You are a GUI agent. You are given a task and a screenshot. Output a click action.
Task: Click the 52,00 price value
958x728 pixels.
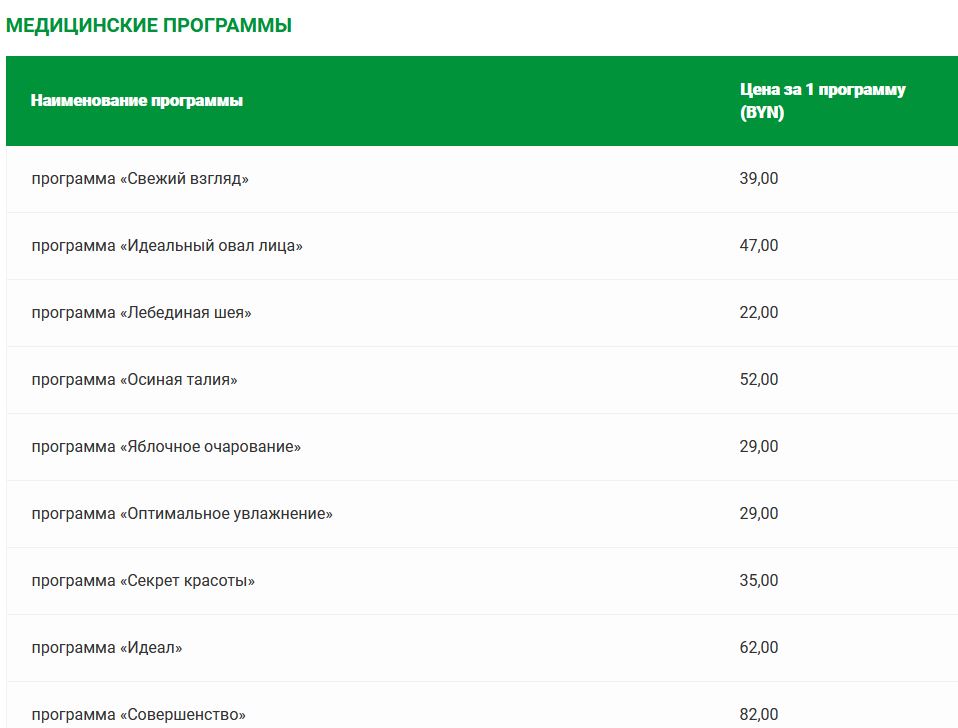coord(759,380)
